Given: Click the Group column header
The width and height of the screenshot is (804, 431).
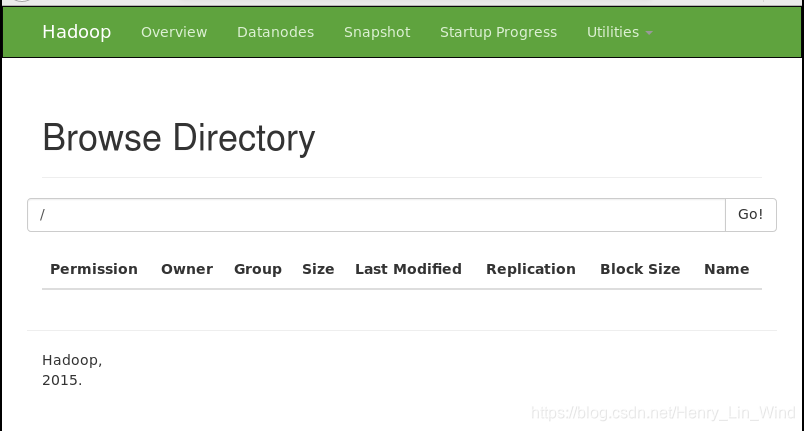Looking at the screenshot, I should click(258, 269).
